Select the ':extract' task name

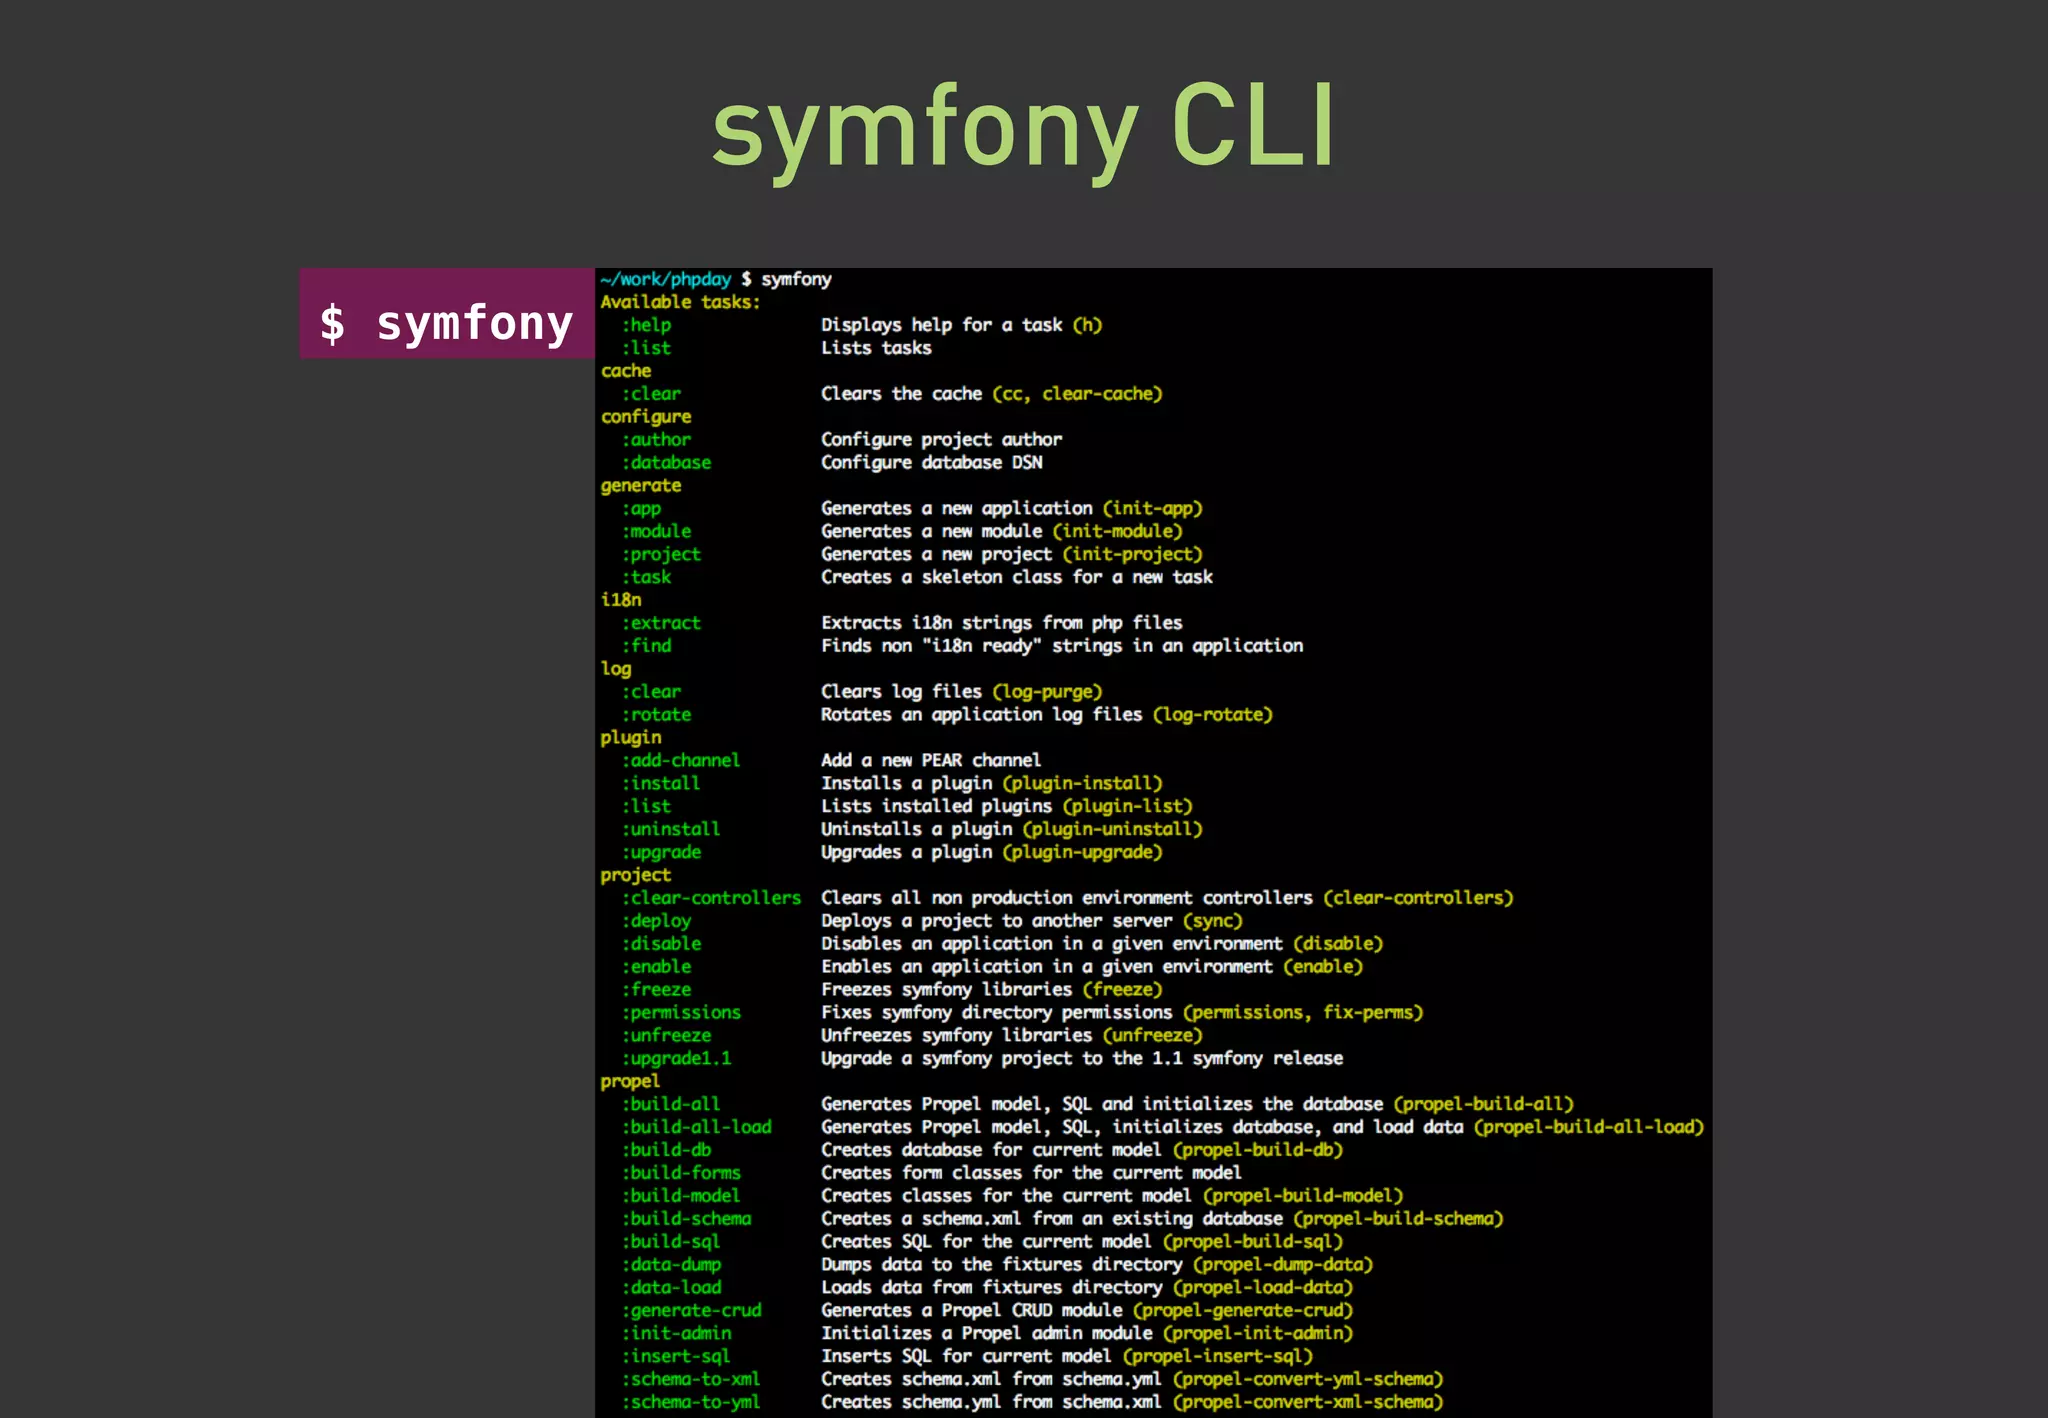point(661,623)
